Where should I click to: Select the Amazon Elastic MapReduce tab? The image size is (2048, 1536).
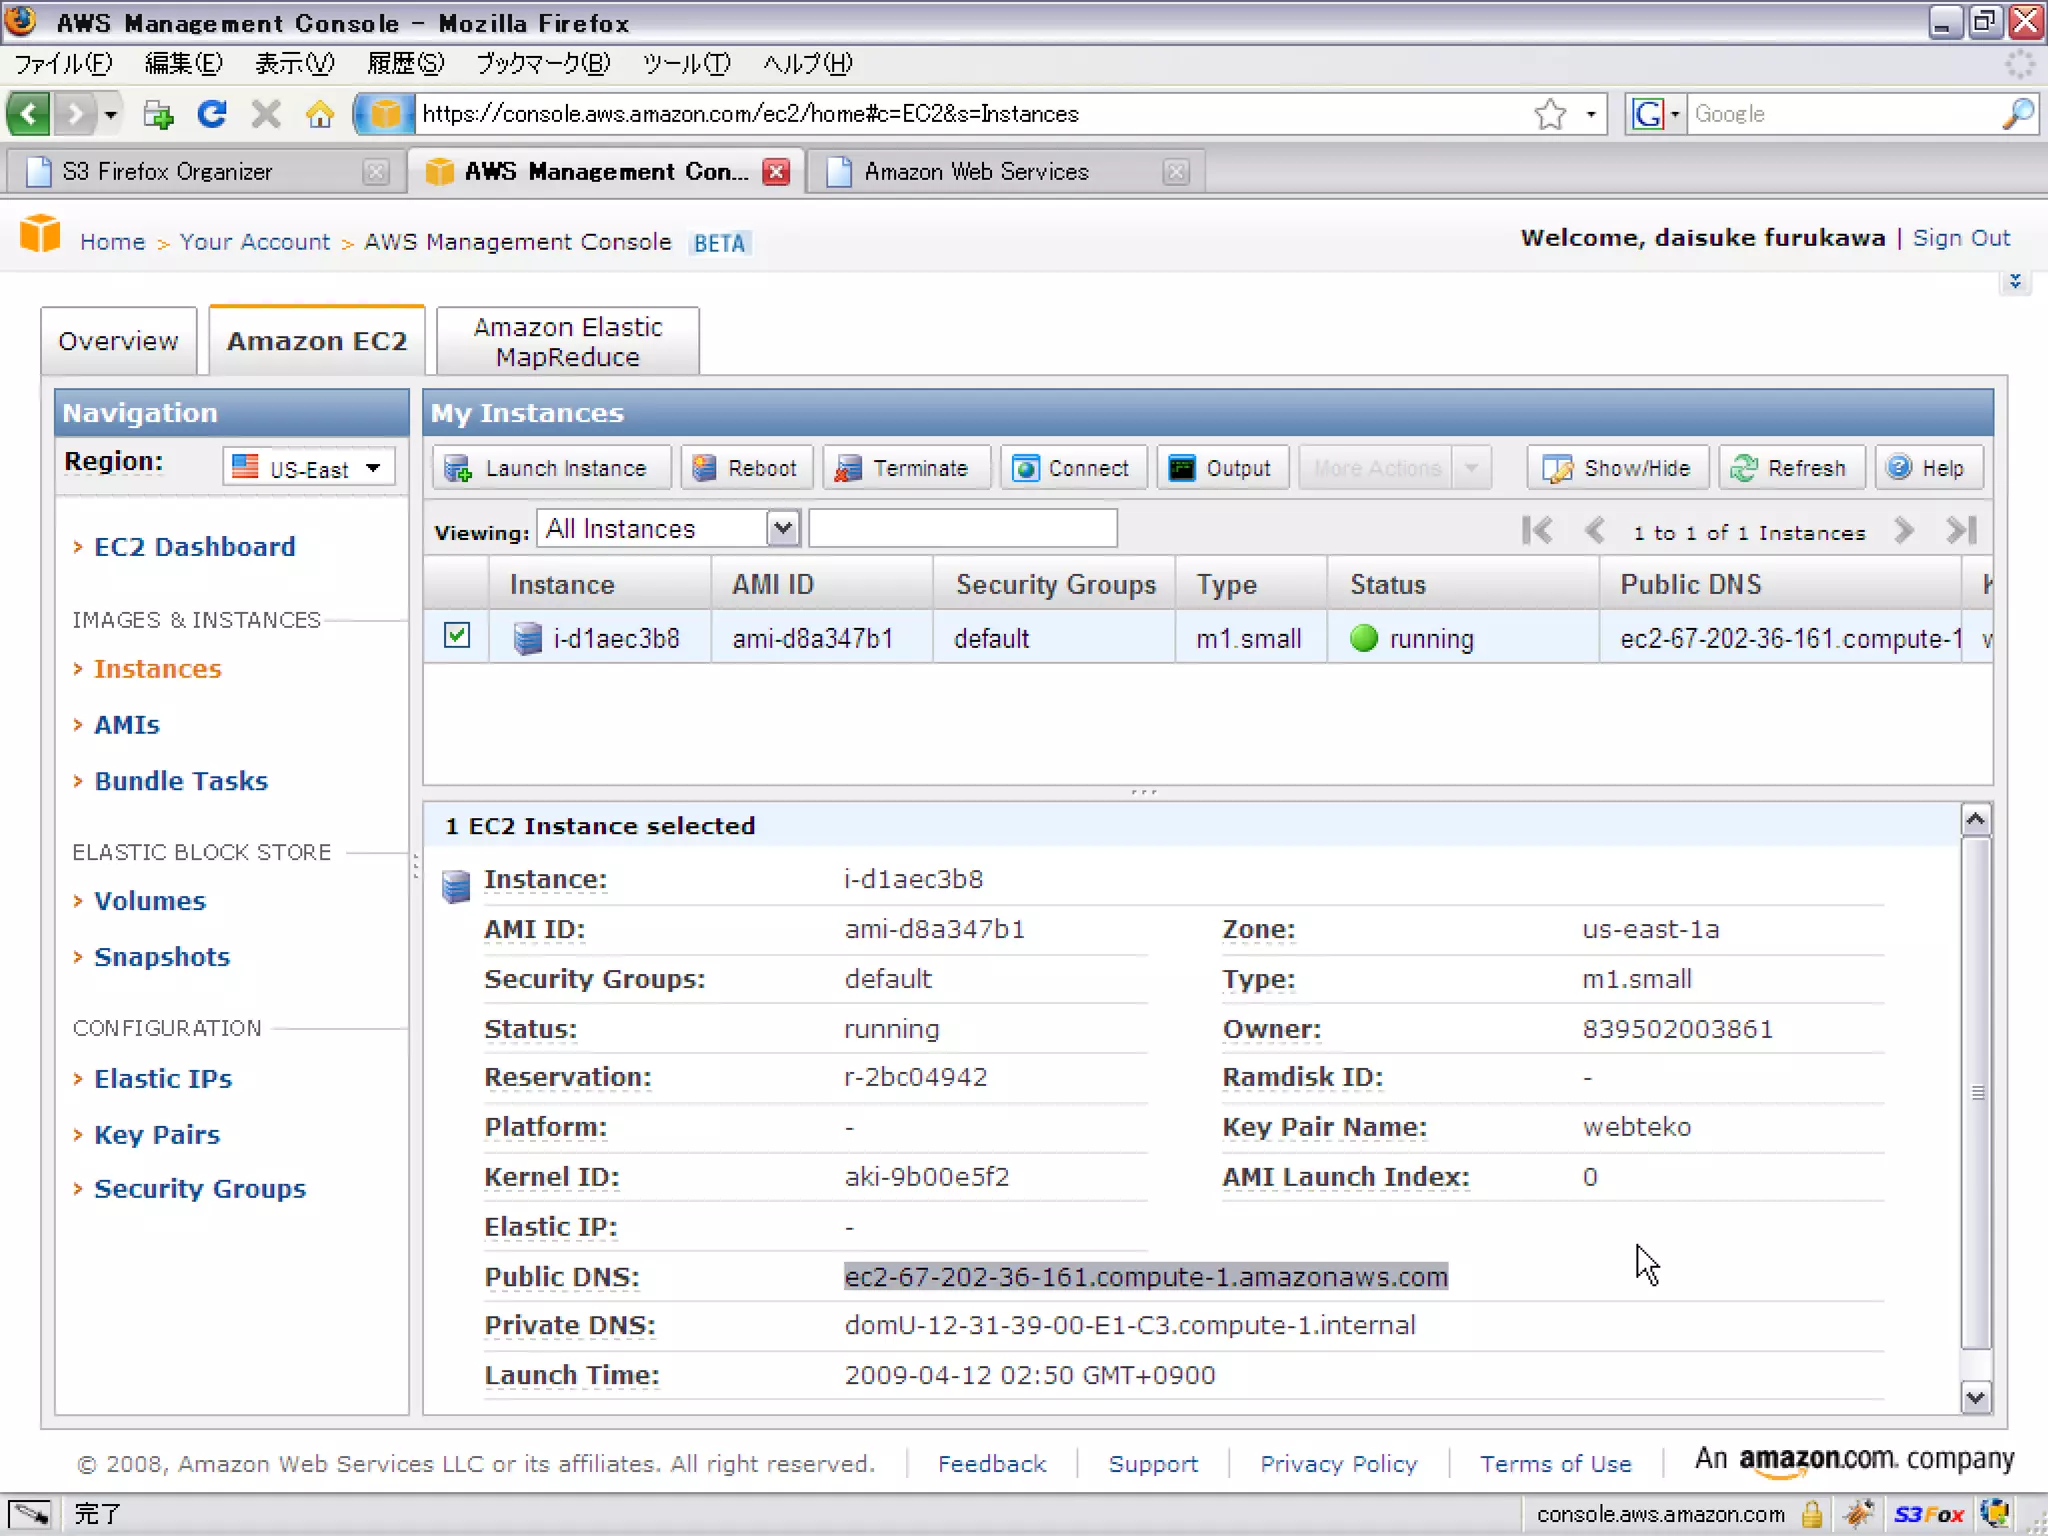click(x=567, y=341)
